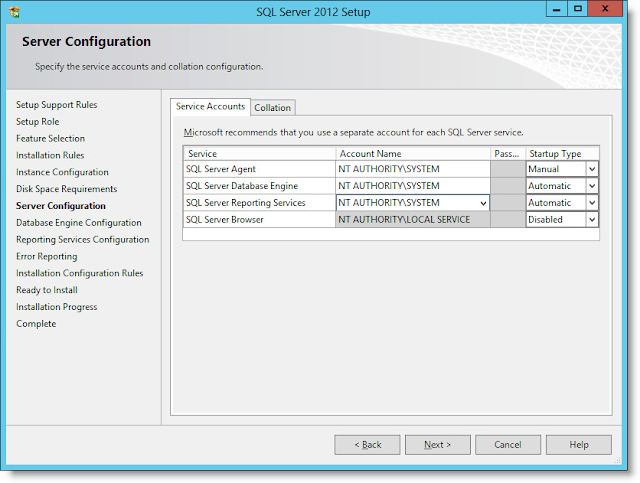The image size is (640, 483).
Task: Click Installation Rules step
Action: (50, 155)
